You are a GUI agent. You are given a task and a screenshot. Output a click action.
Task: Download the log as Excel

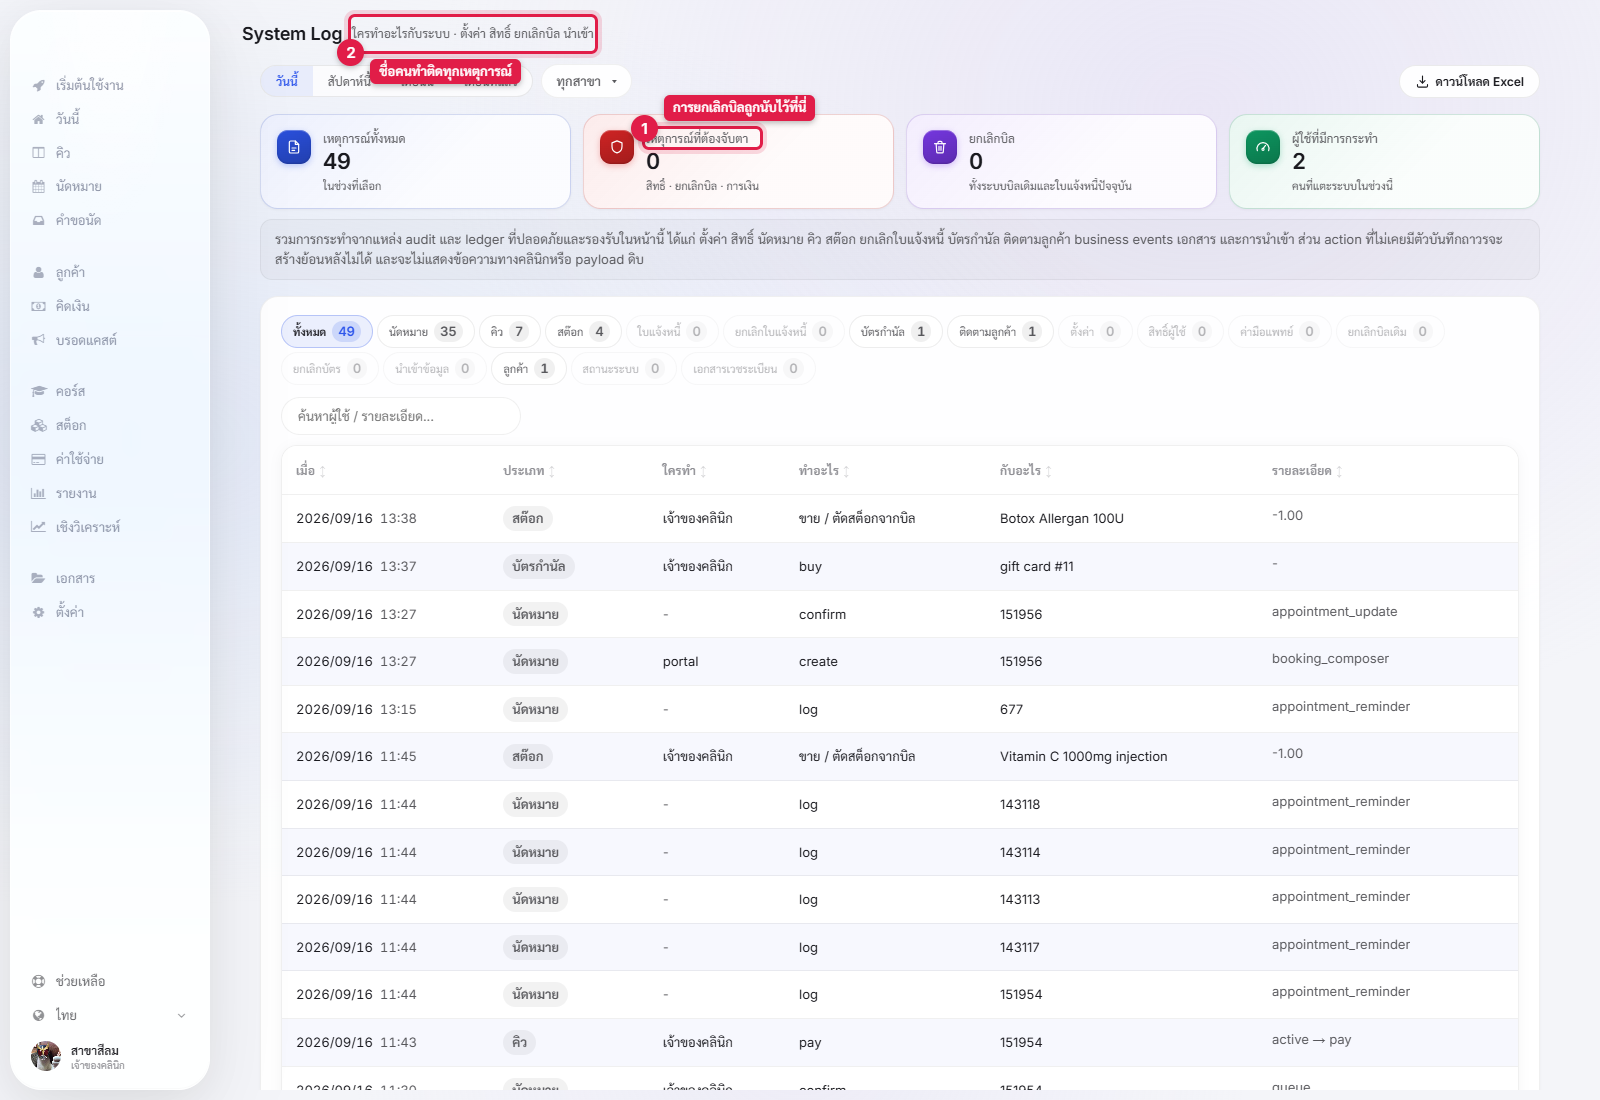click(x=1469, y=82)
